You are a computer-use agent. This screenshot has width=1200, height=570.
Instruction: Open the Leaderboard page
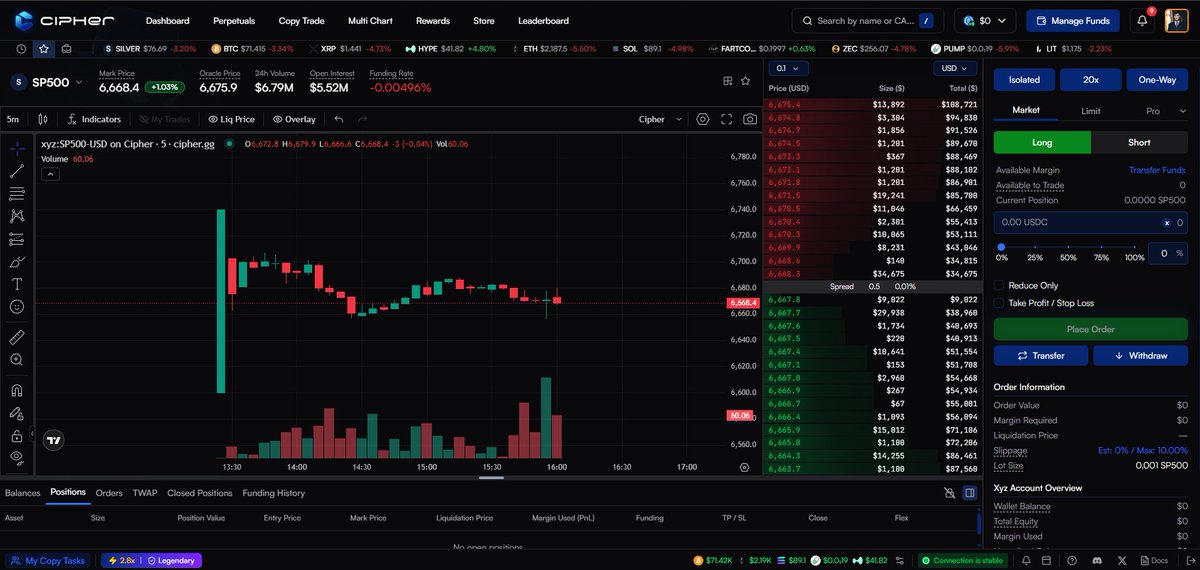point(543,20)
